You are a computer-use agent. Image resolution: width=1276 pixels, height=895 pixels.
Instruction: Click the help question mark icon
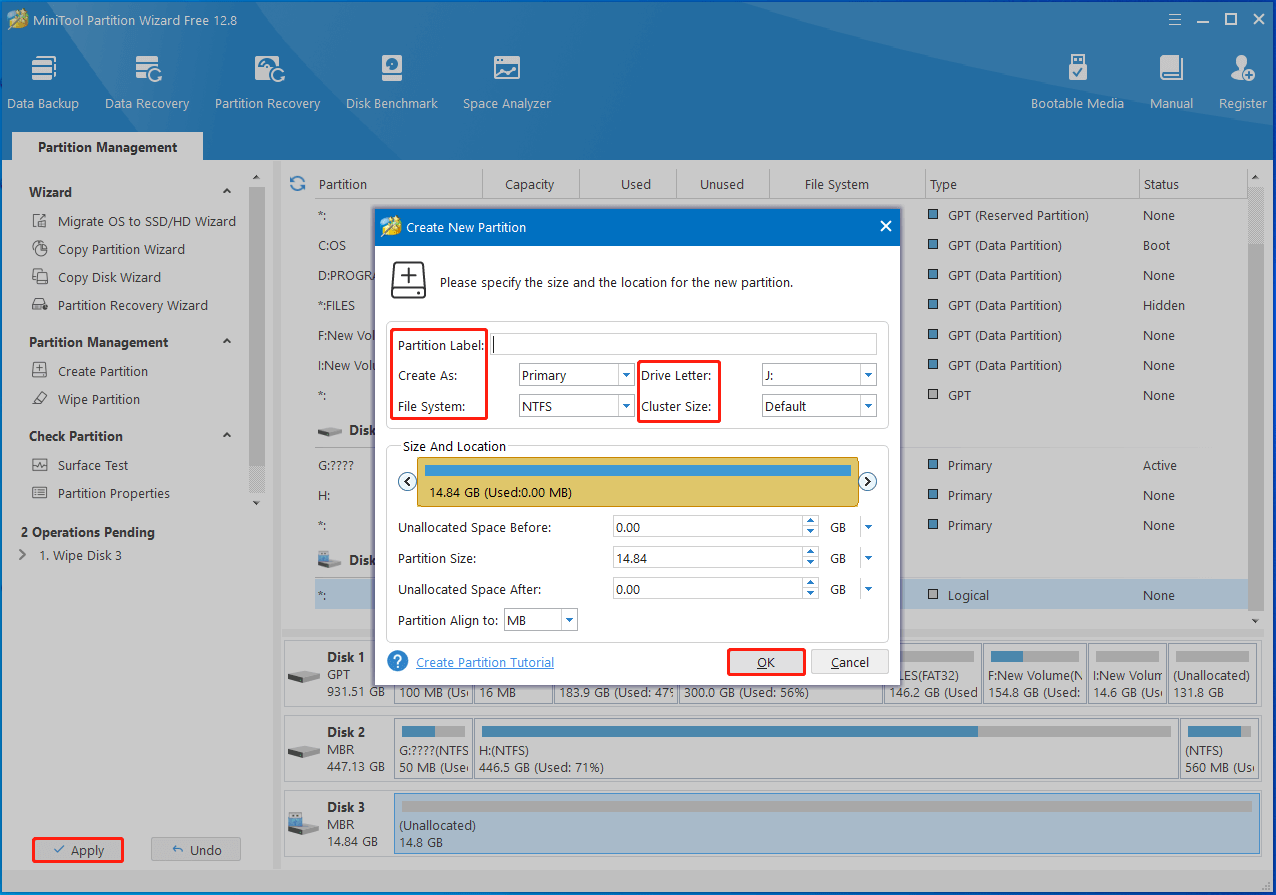click(399, 662)
